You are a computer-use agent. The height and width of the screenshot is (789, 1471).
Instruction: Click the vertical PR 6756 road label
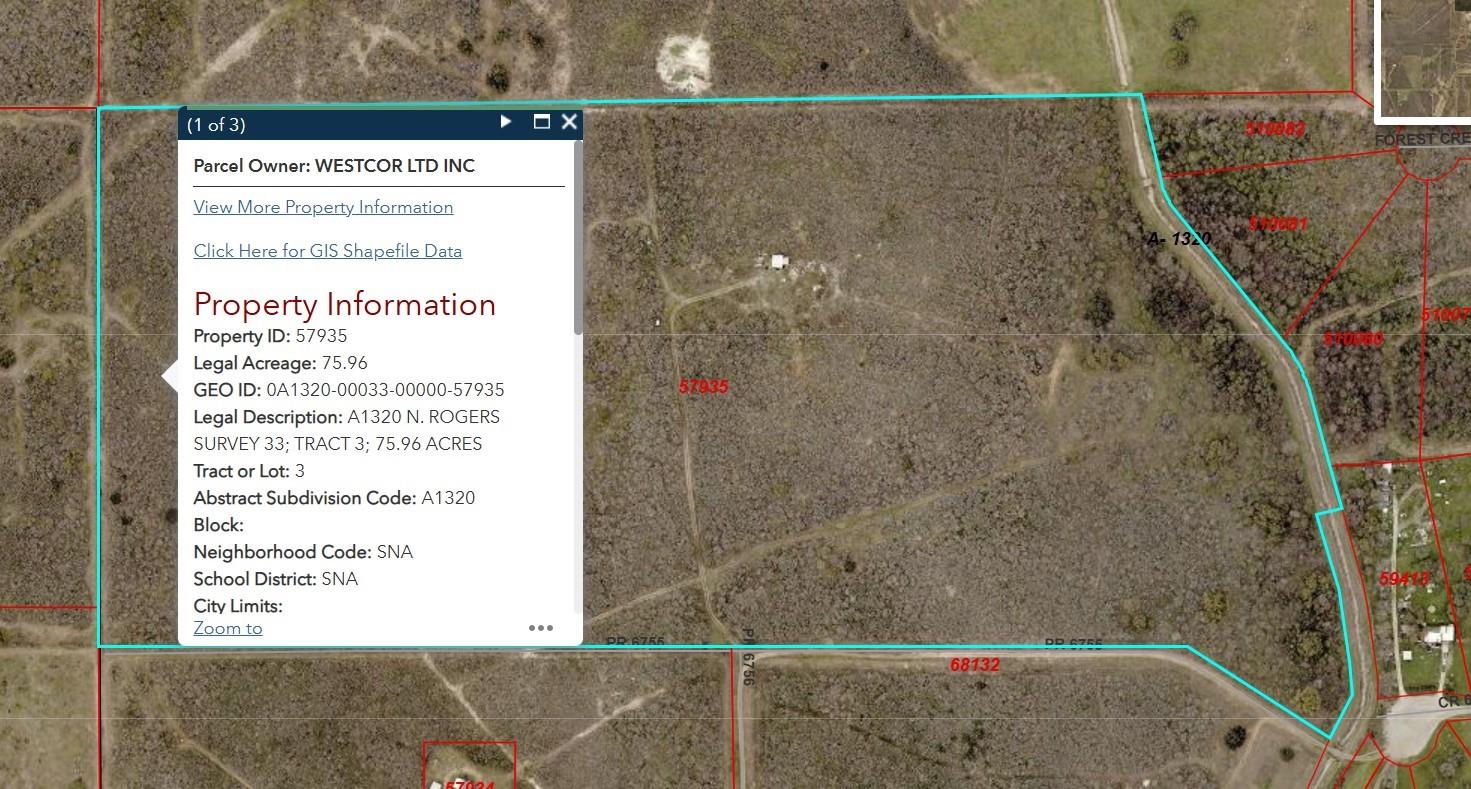(x=747, y=657)
